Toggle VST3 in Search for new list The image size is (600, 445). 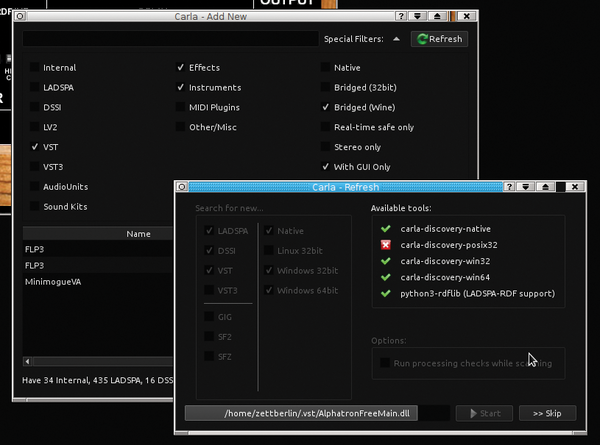click(x=209, y=290)
